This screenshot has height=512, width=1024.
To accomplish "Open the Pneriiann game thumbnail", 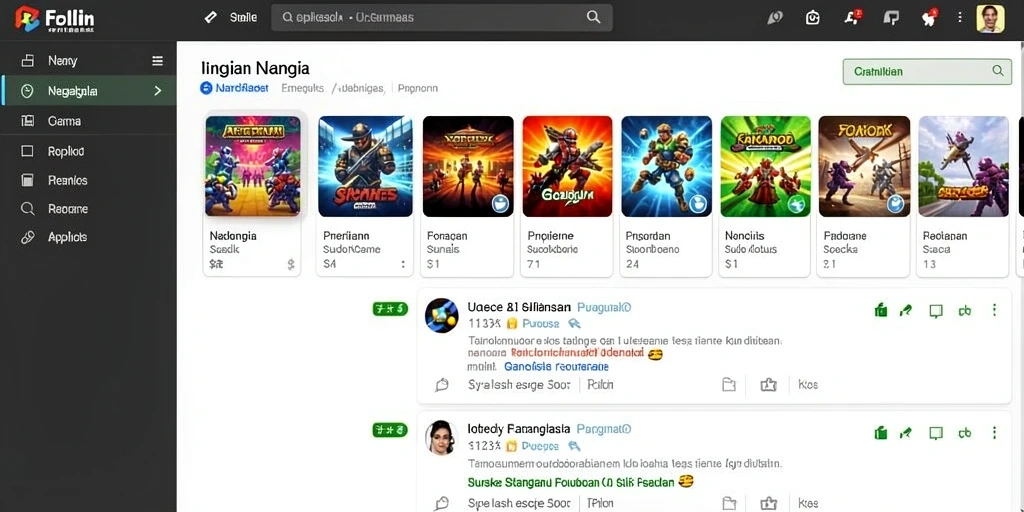I will coord(365,166).
